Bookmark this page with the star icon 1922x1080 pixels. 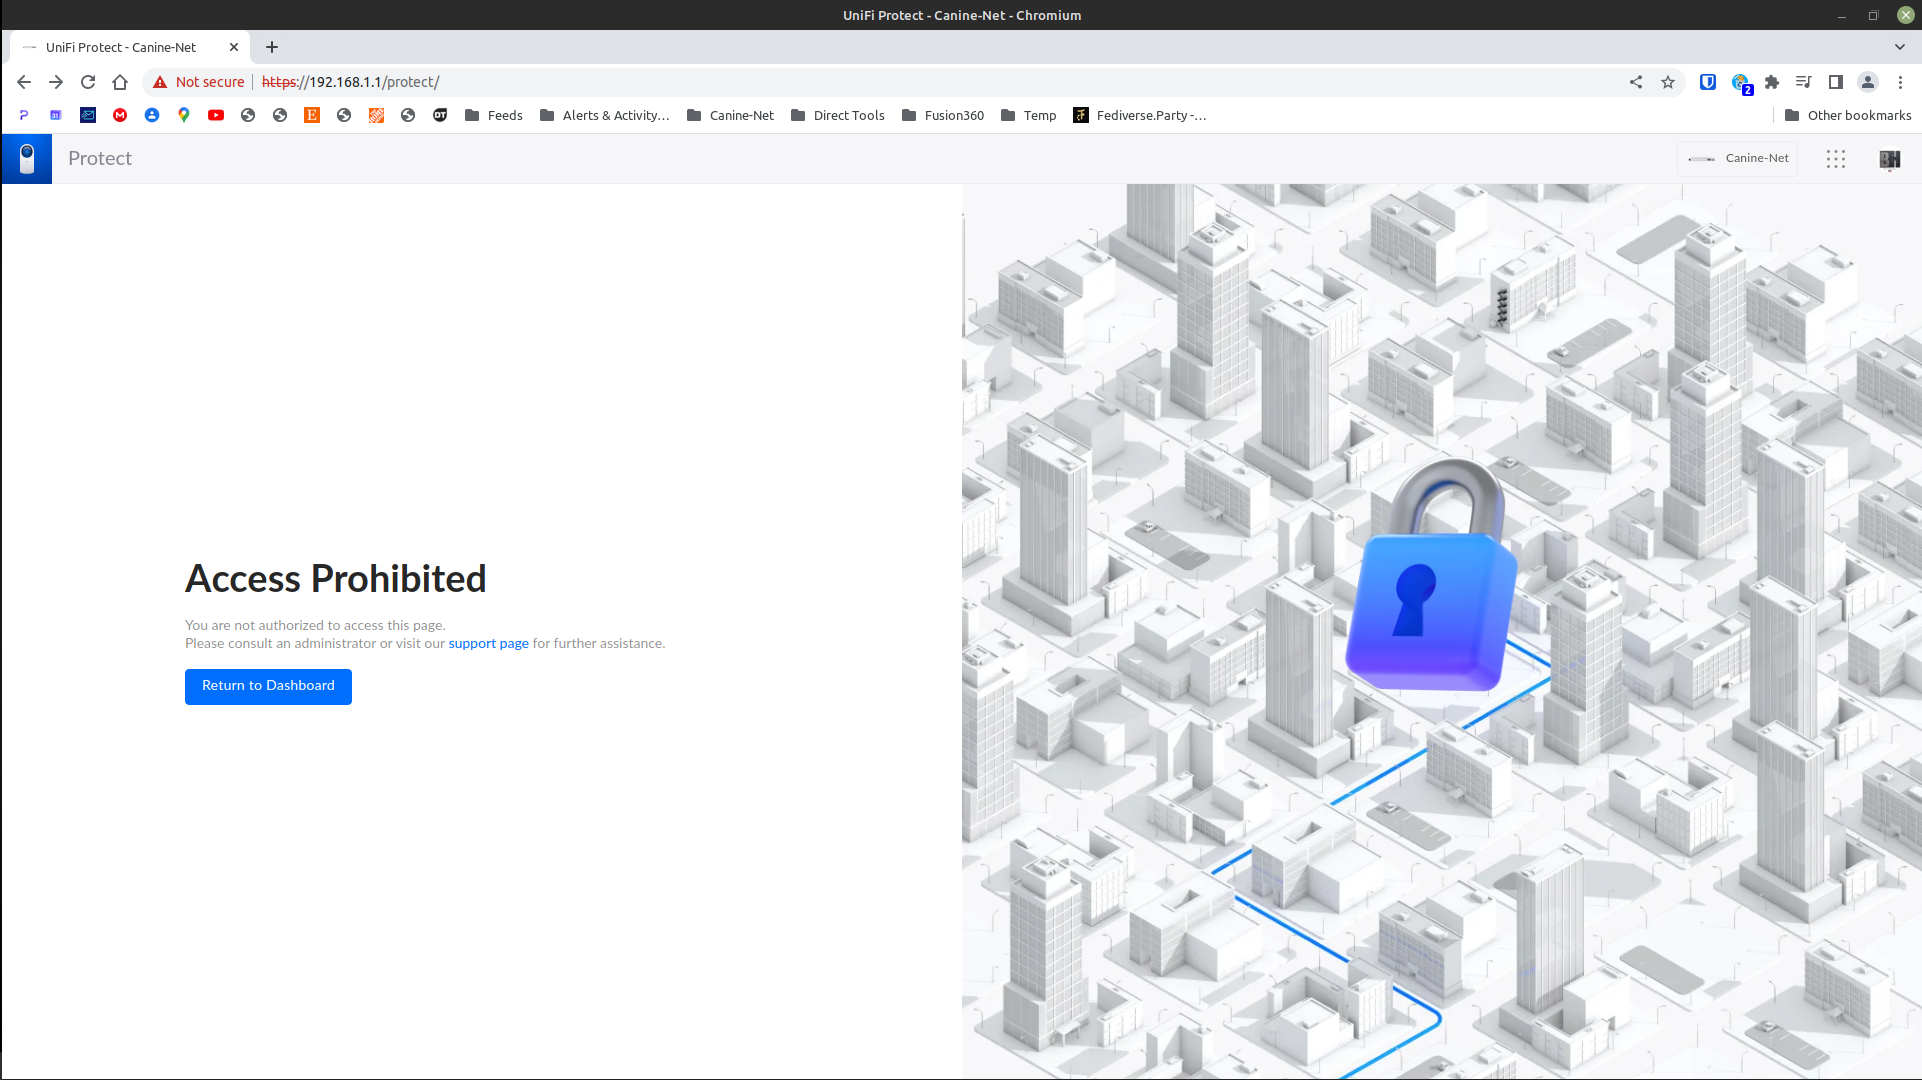(x=1668, y=82)
